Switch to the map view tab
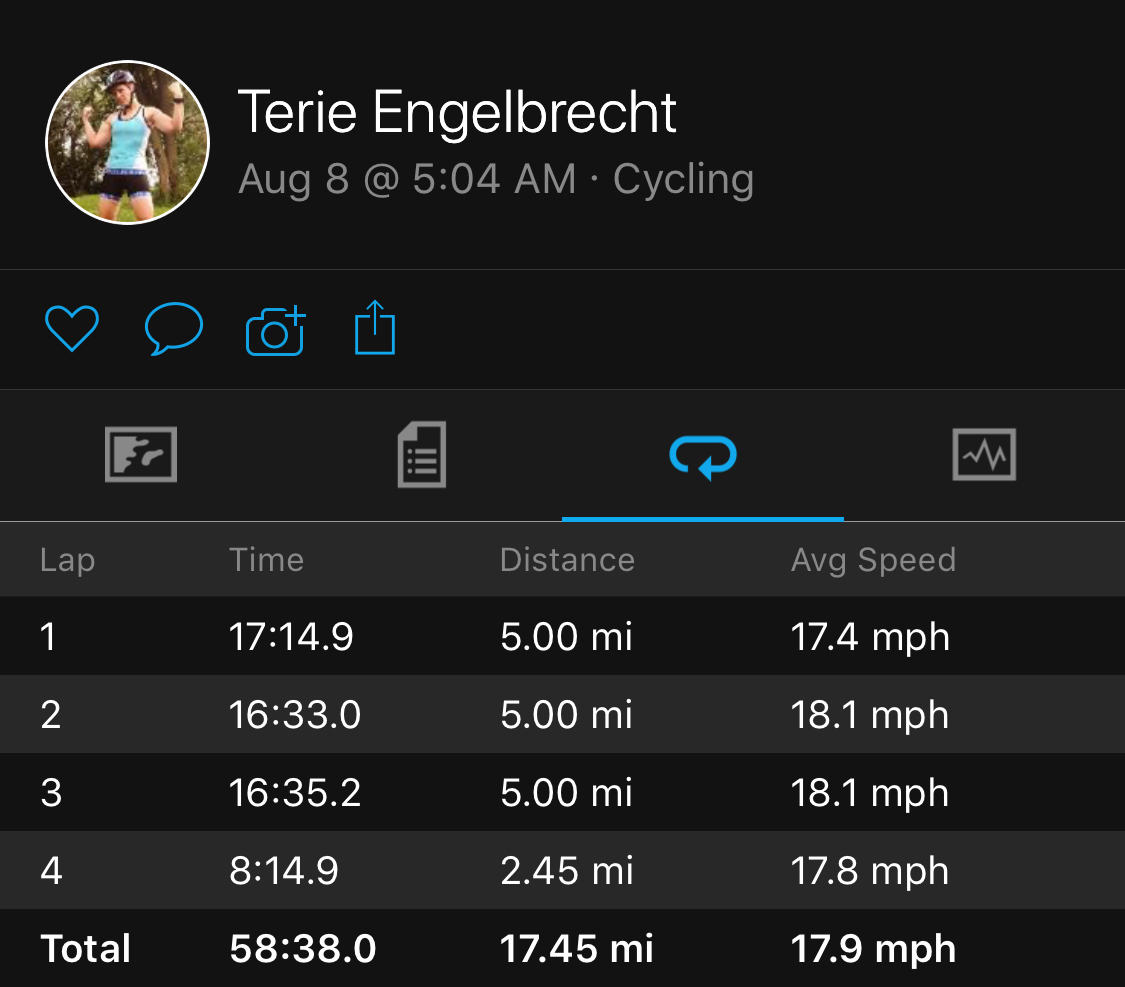Viewport: 1125px width, 987px height. click(141, 455)
